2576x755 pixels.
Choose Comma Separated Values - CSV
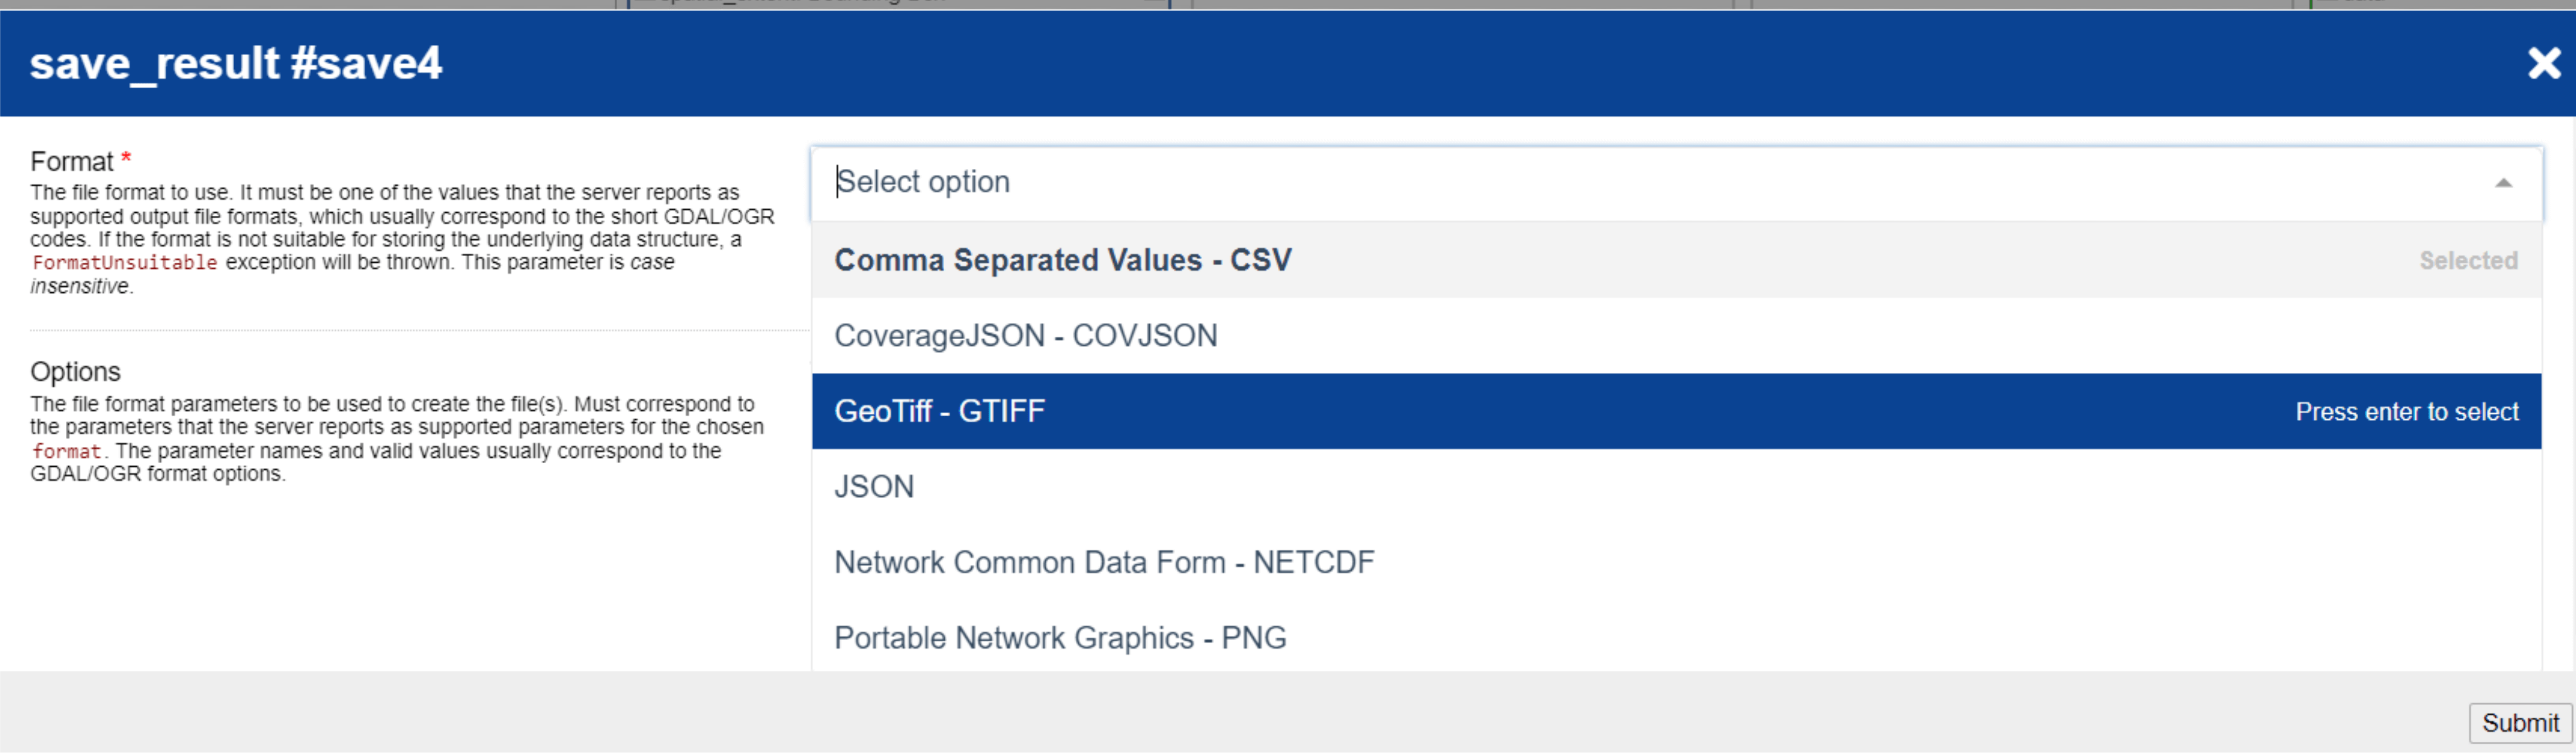pyautogui.click(x=1063, y=261)
